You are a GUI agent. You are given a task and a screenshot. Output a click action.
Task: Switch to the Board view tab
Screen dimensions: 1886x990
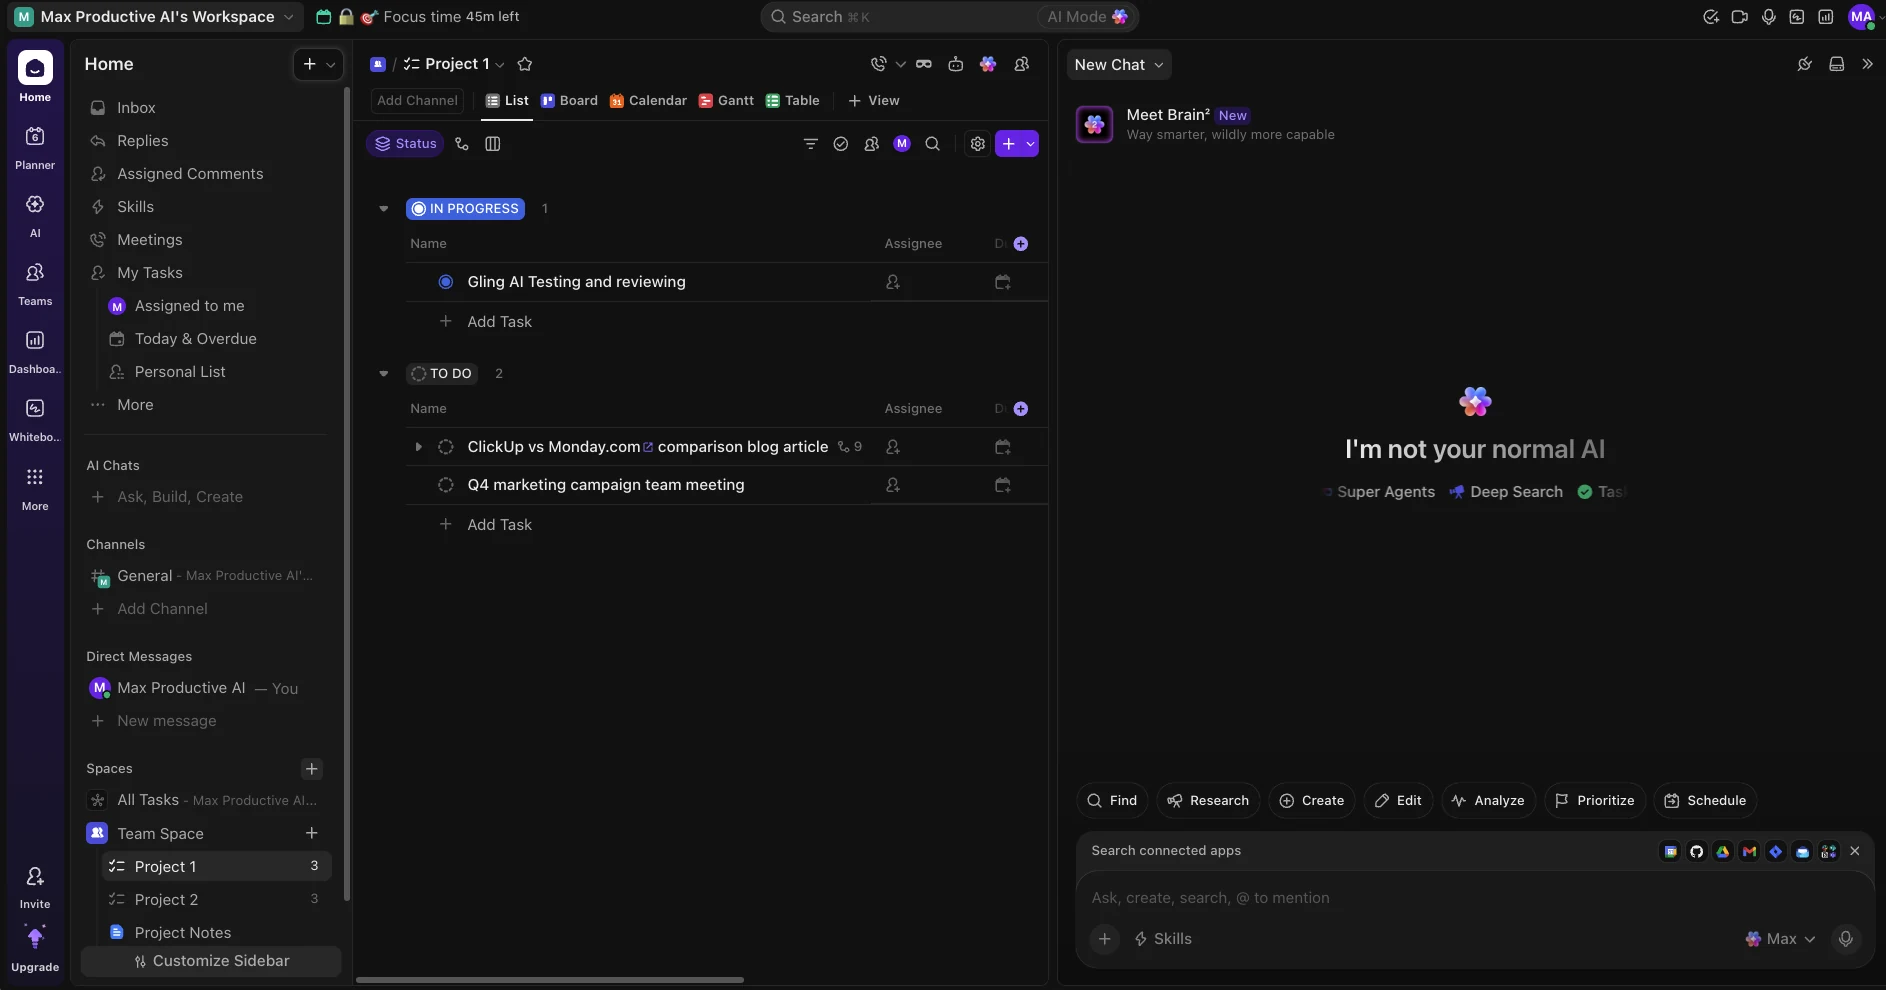coord(569,101)
